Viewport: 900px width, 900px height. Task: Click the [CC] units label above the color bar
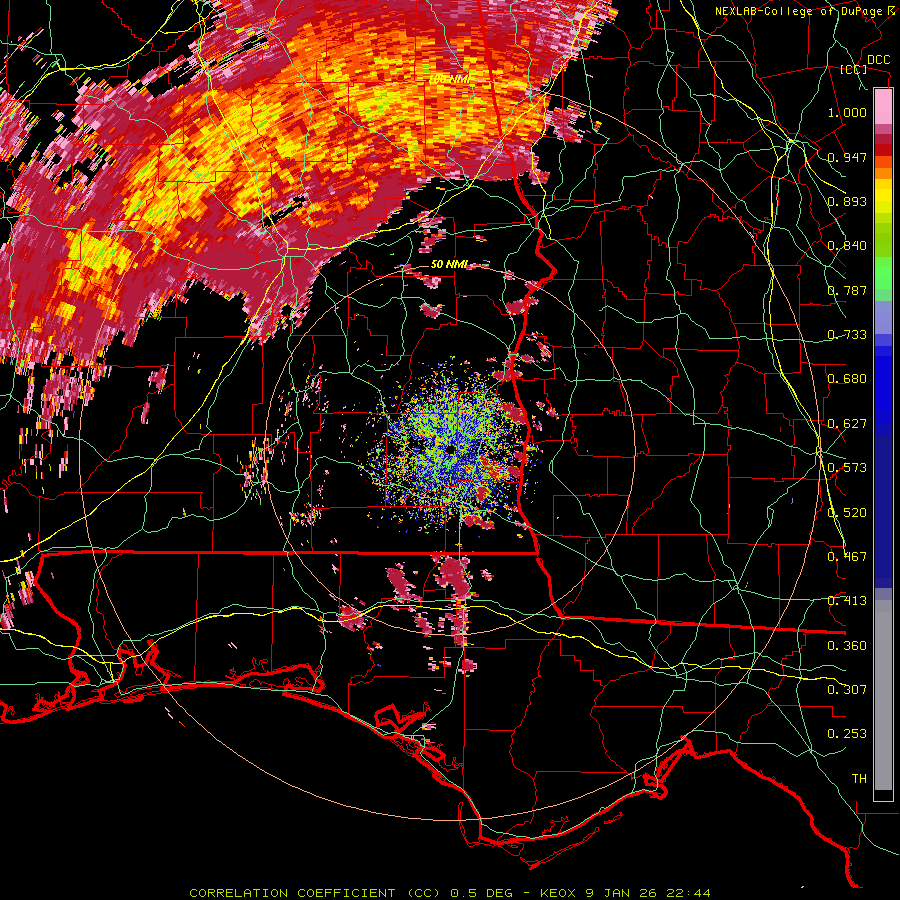click(853, 69)
